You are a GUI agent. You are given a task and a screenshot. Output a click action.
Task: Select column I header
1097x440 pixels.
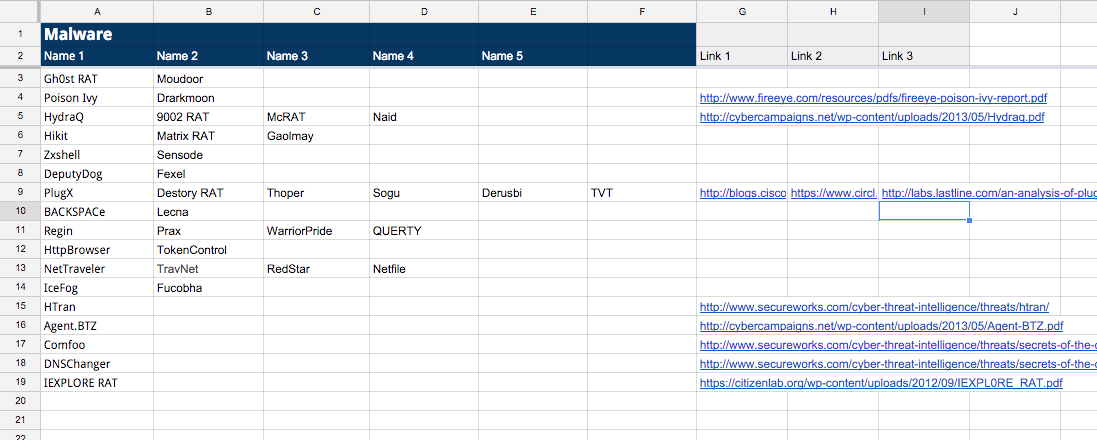pyautogui.click(x=924, y=11)
